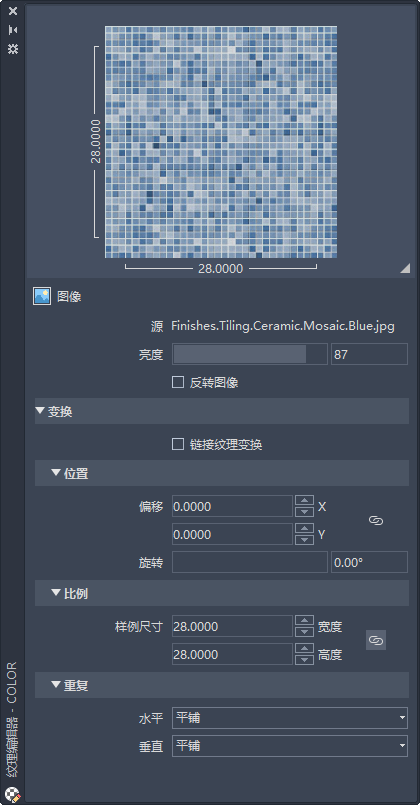This screenshot has width=420, height=805.
Task: Toggle palette auto-hide icon
Action: tap(13, 30)
